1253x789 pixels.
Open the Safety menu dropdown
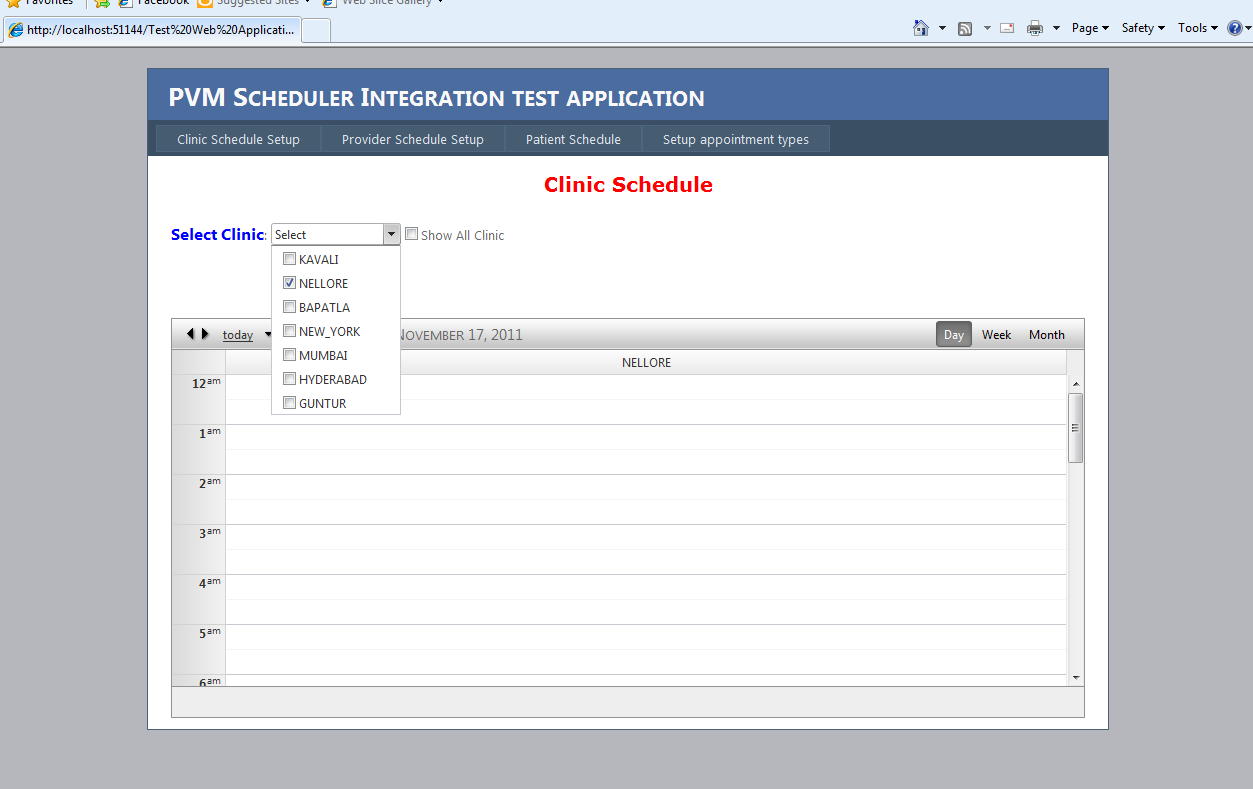click(1143, 28)
